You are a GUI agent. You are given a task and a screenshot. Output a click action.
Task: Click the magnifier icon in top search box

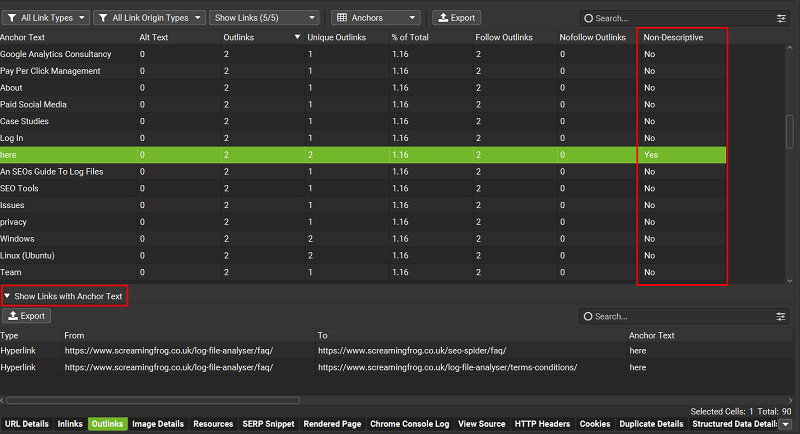point(587,18)
